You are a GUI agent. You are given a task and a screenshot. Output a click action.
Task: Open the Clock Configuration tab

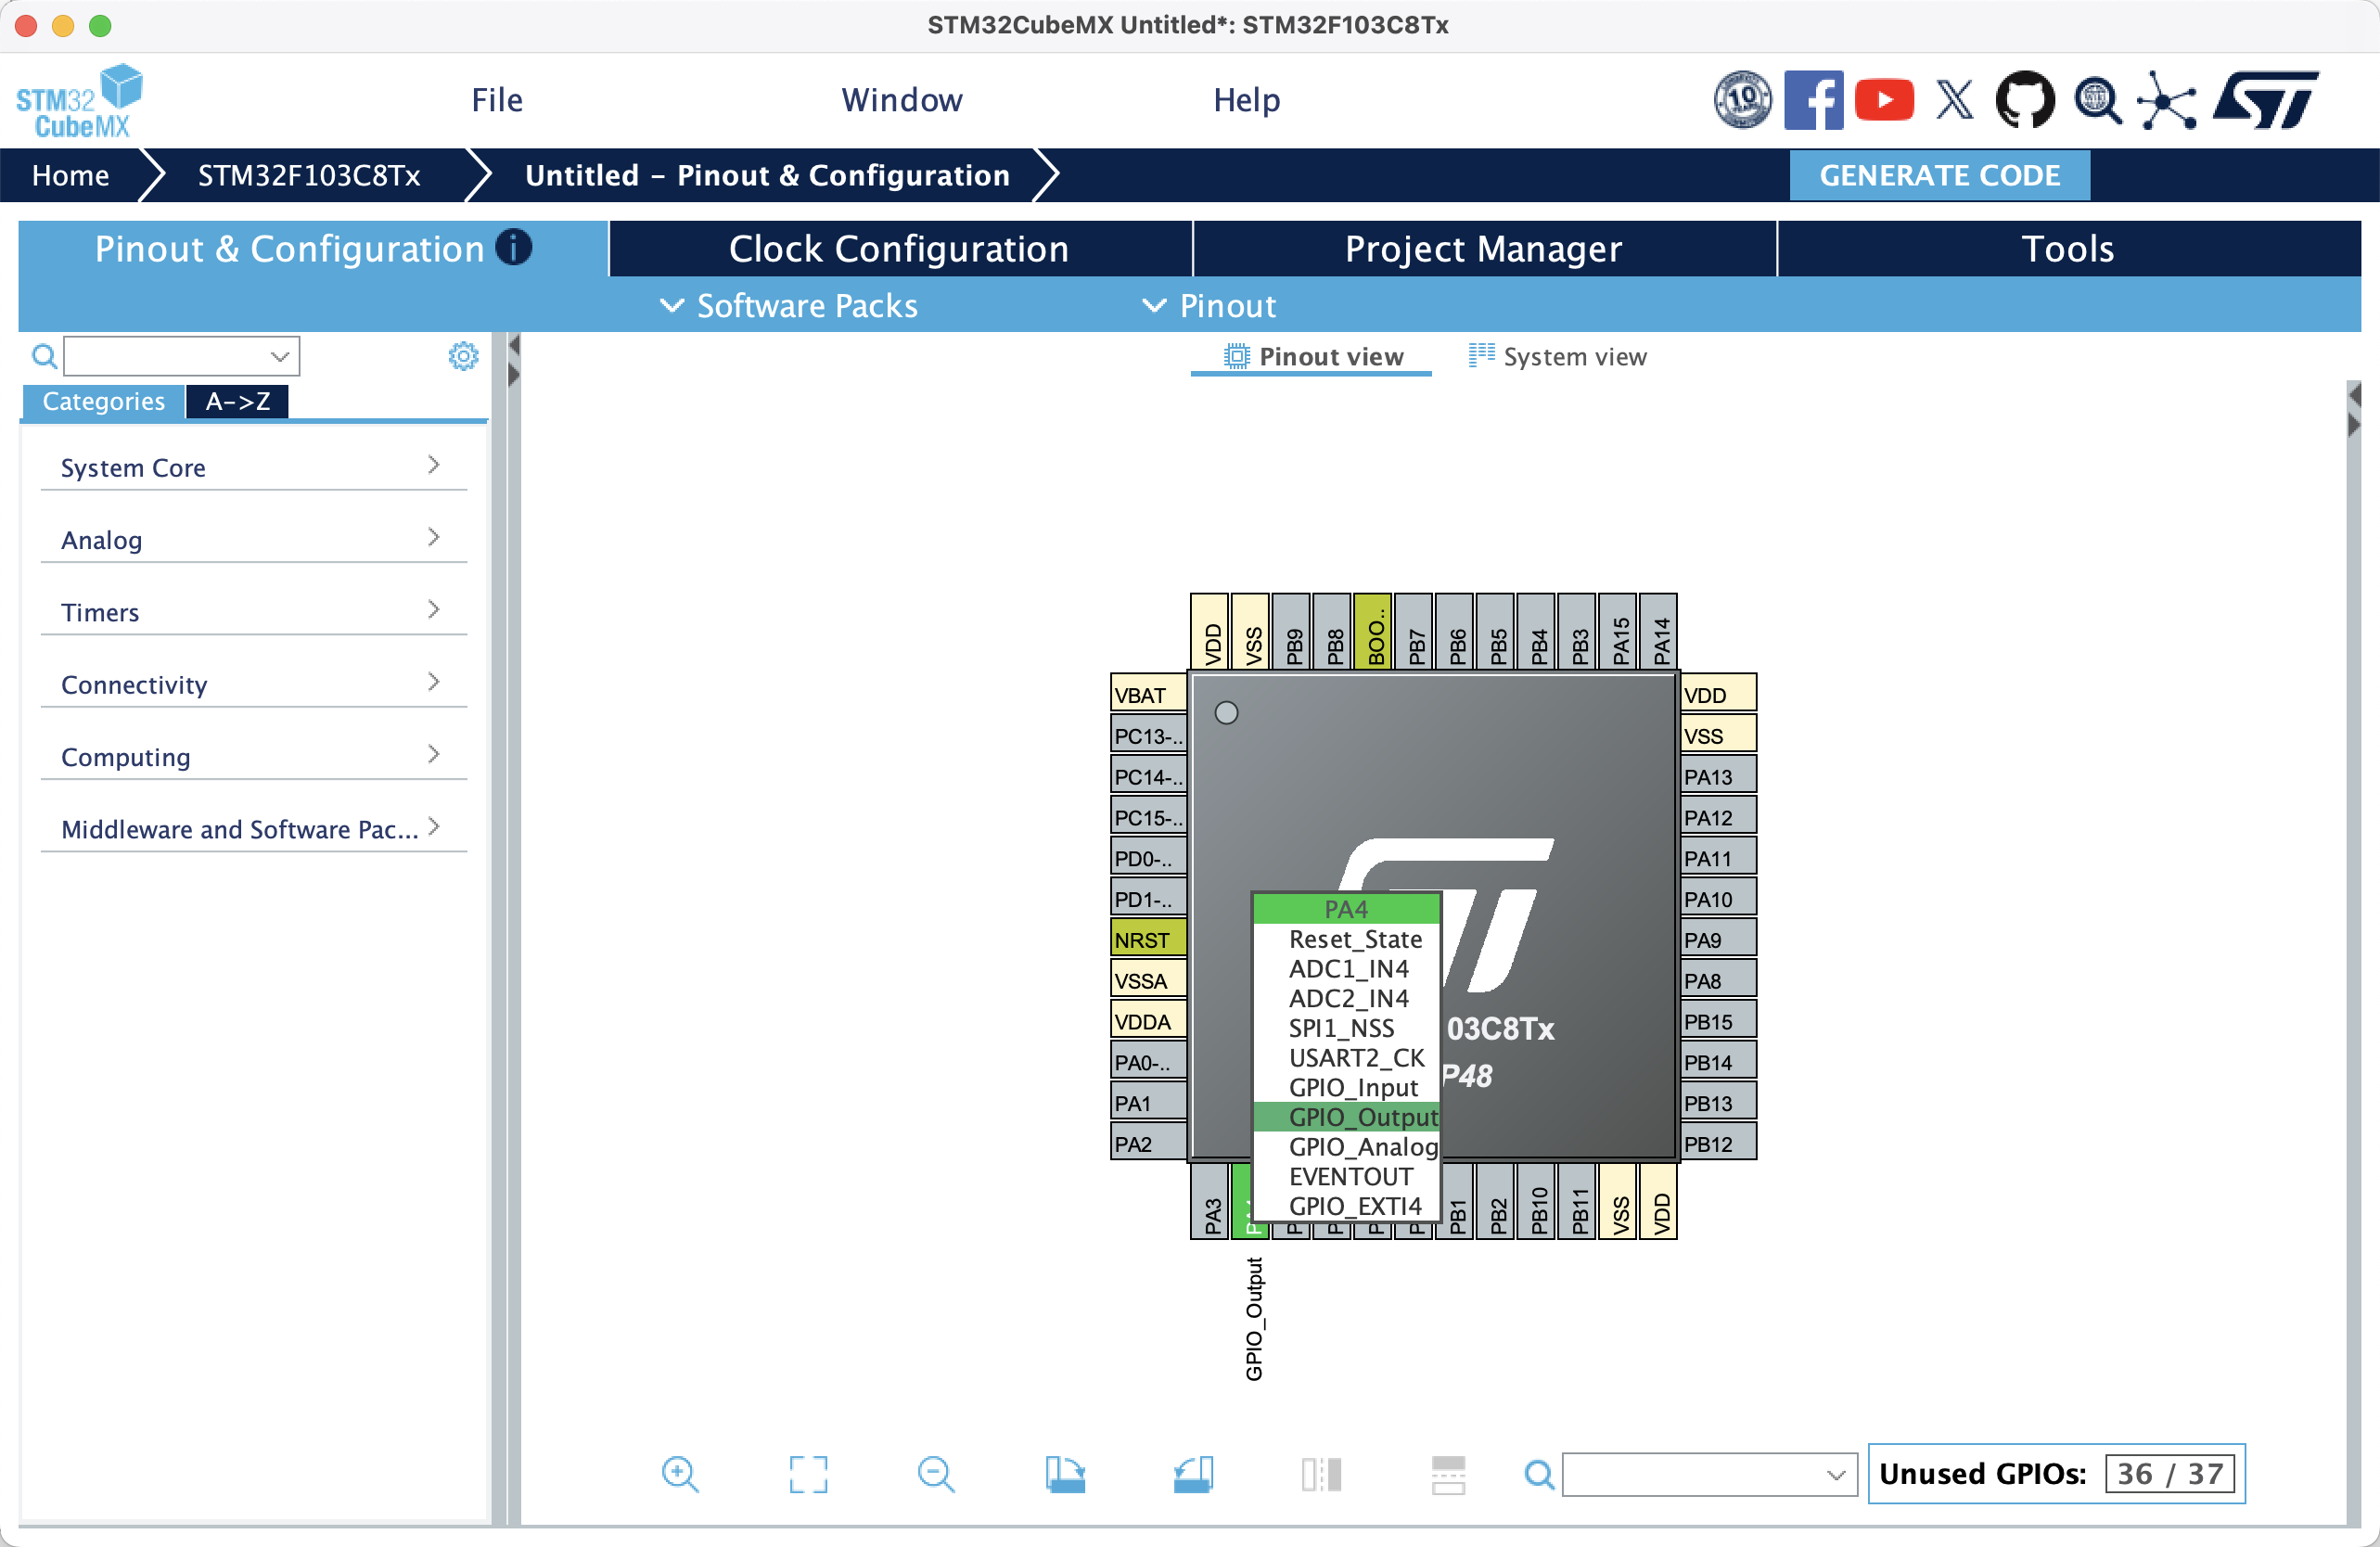point(898,248)
